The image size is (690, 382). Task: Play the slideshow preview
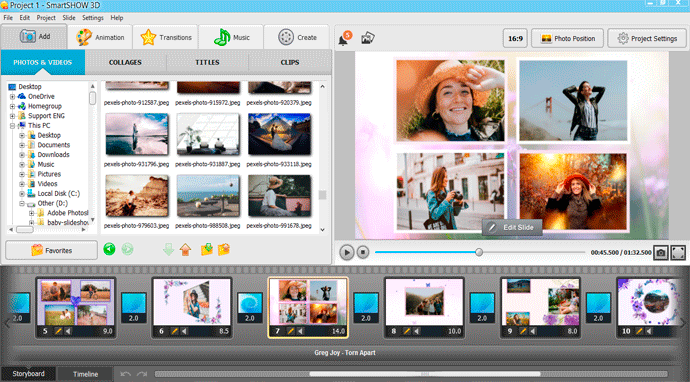pos(346,253)
